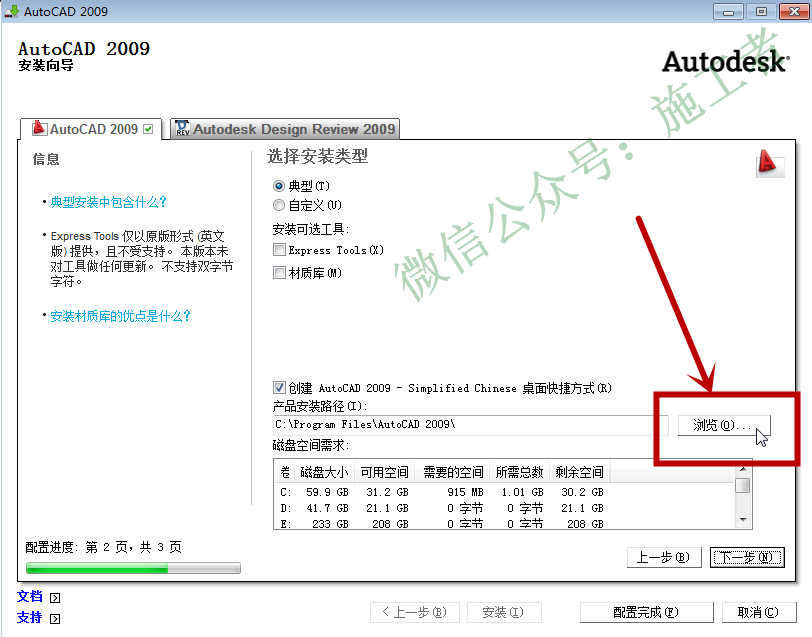Click the 59.9 GB disk size cell

327,492
